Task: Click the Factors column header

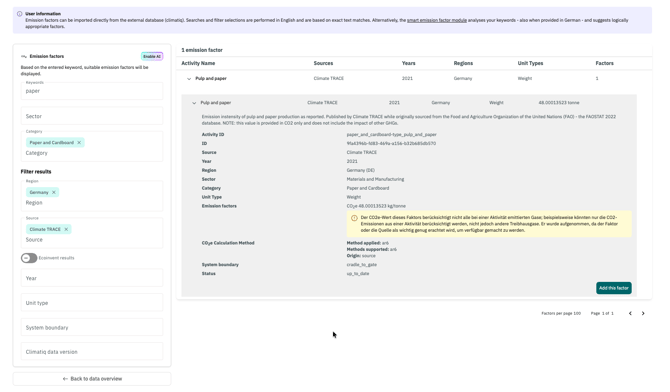Action: 604,63
